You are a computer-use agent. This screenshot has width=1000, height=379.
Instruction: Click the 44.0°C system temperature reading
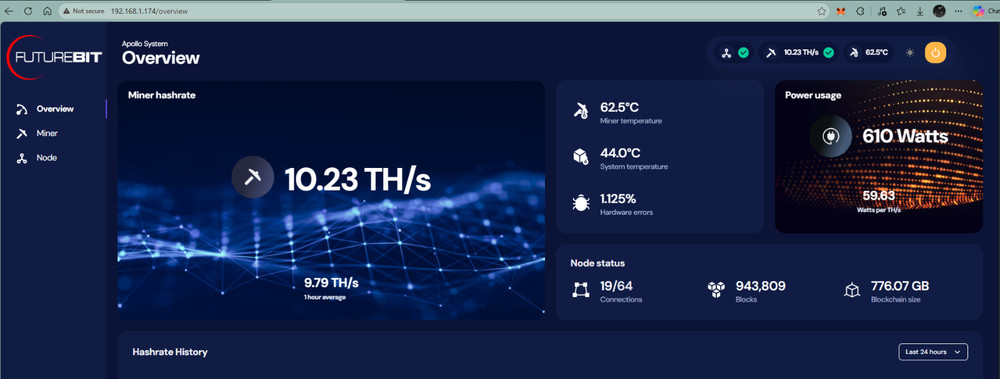tap(620, 153)
